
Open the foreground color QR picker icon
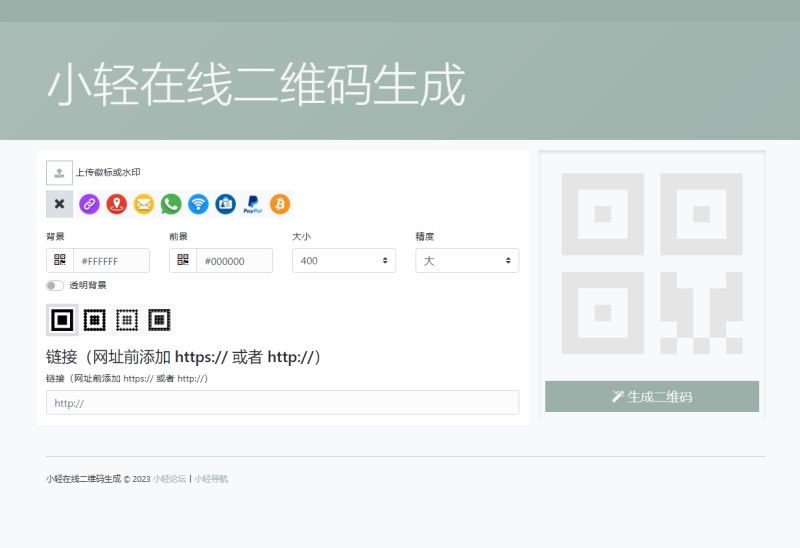[x=183, y=260]
